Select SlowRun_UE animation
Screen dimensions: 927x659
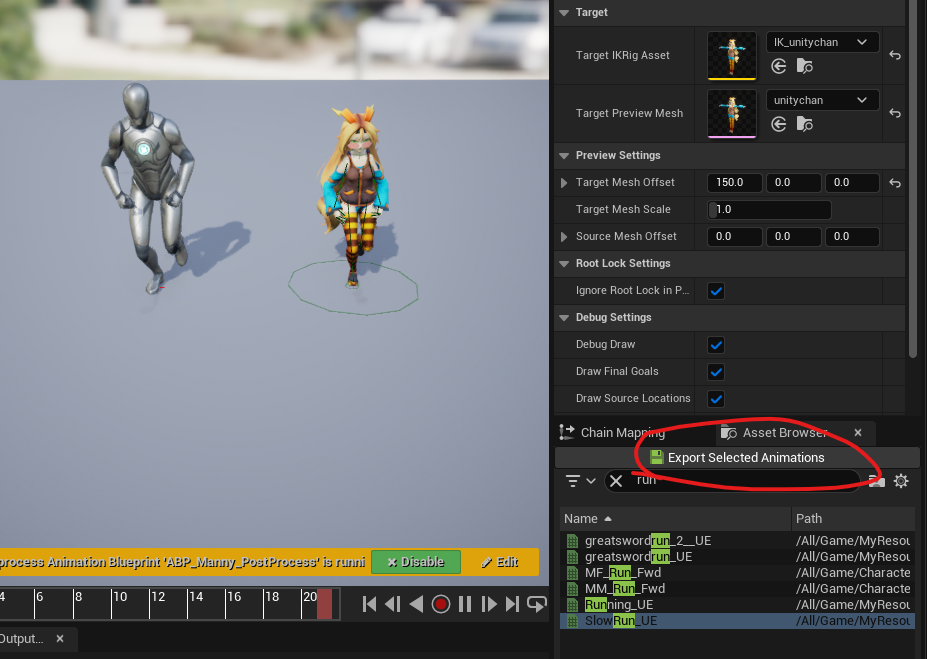737,621
